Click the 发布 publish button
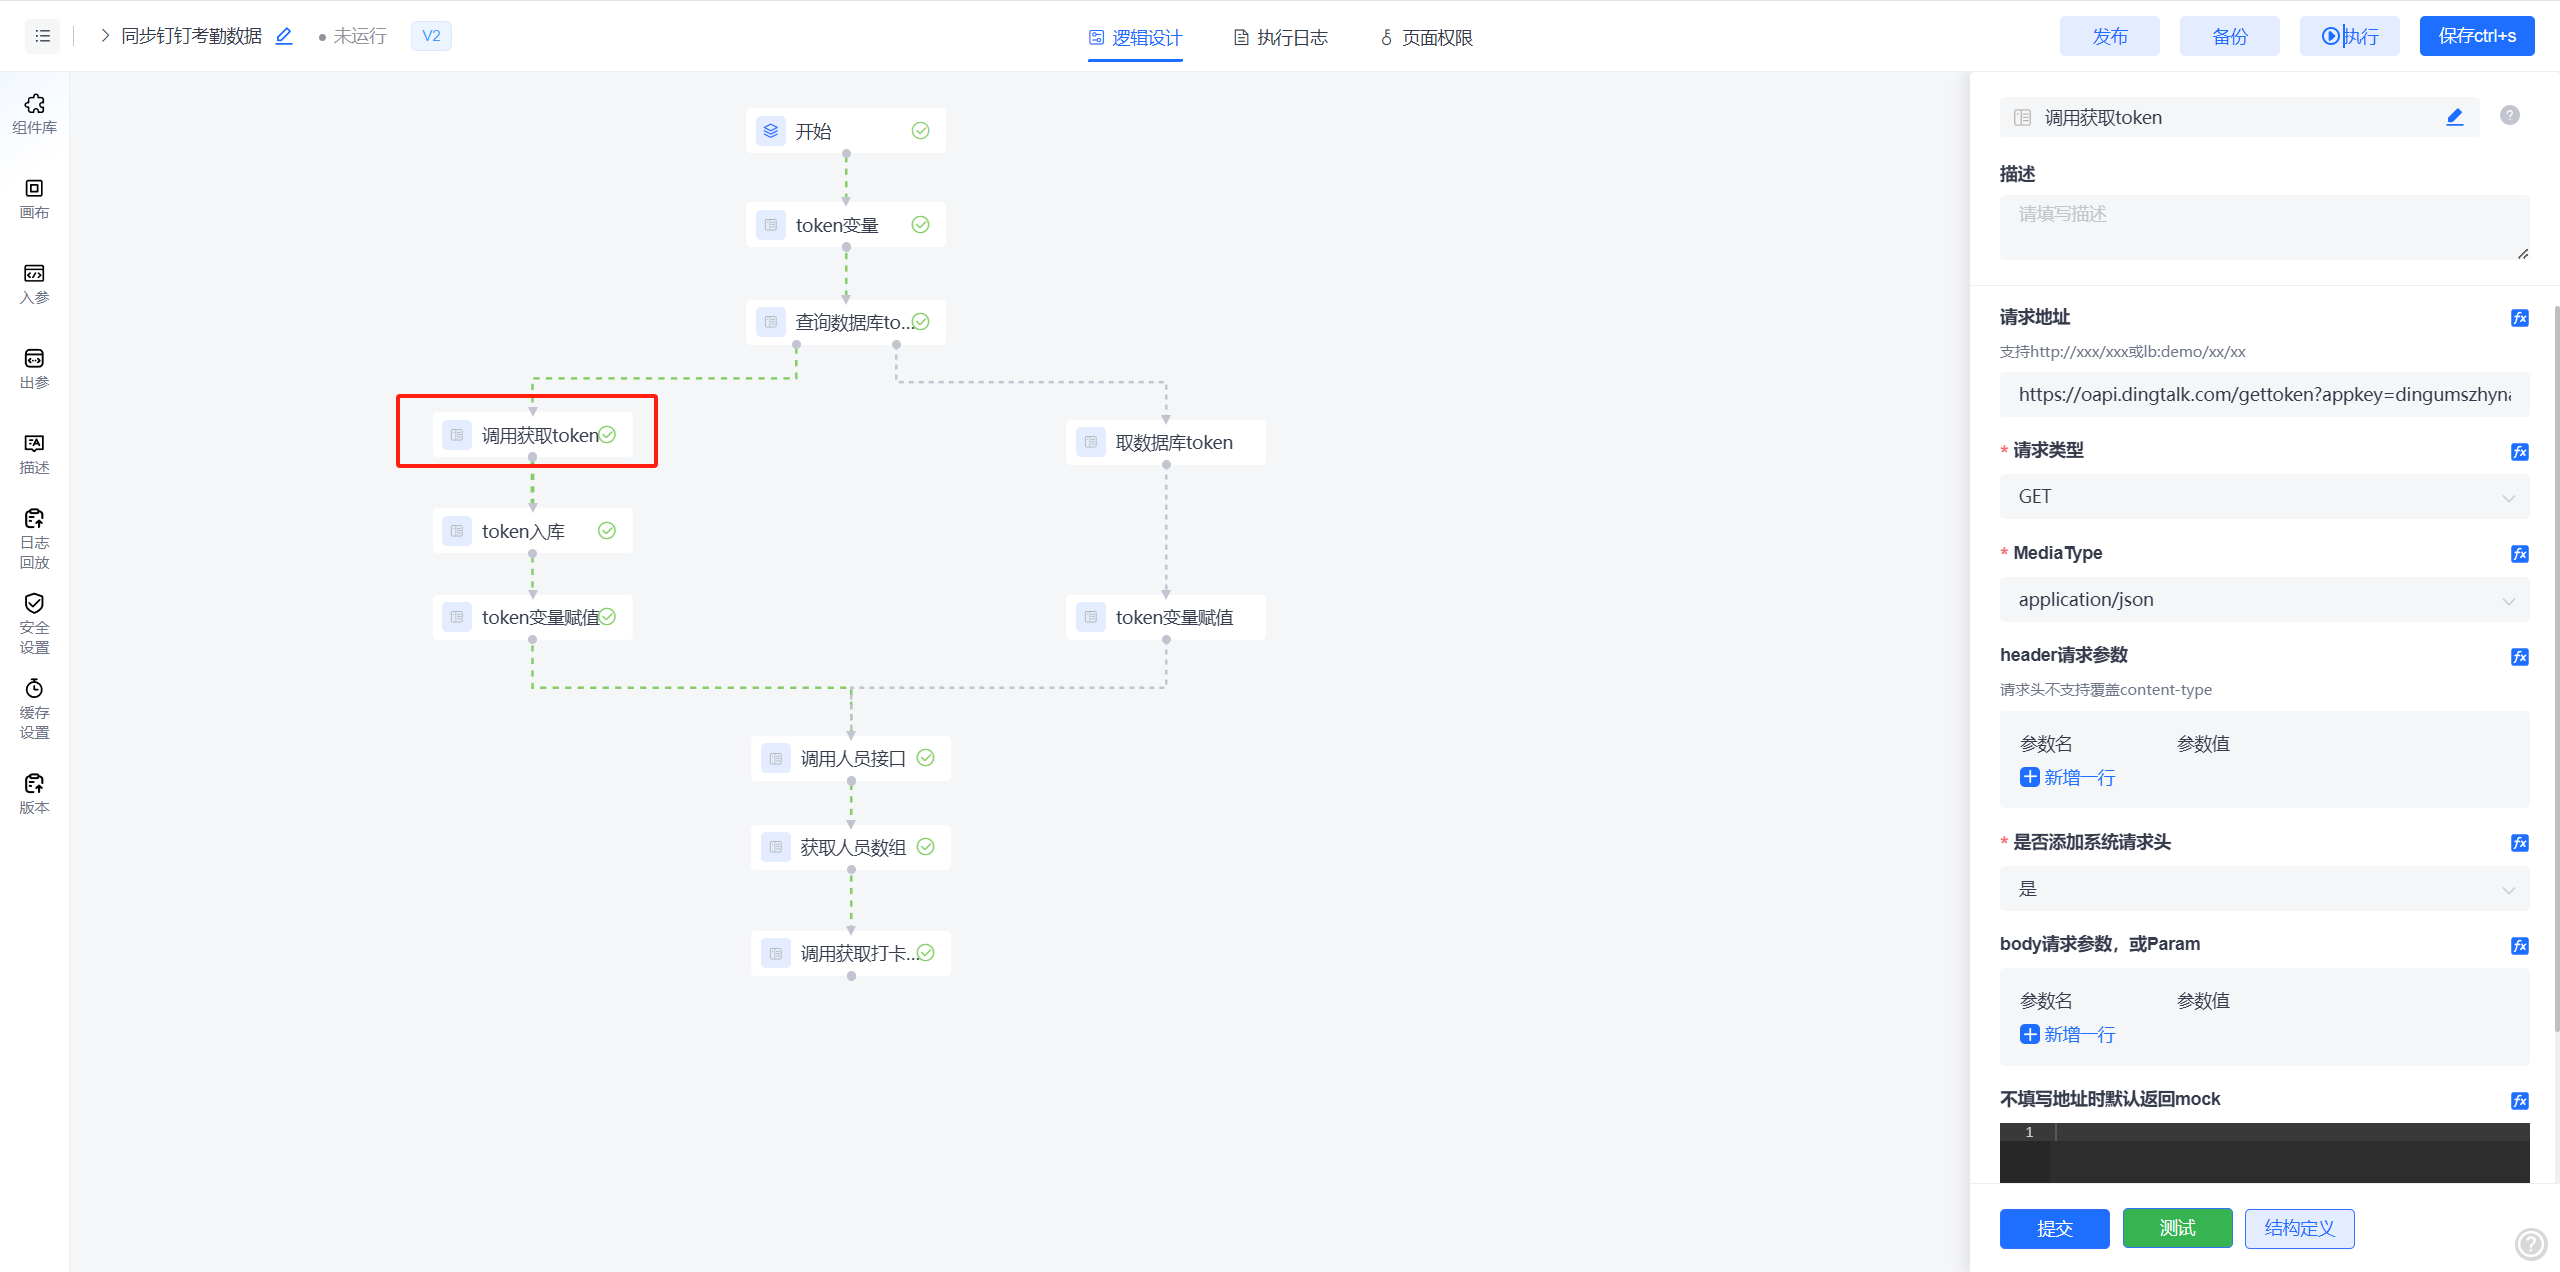2560x1272 pixels. click(x=2109, y=36)
